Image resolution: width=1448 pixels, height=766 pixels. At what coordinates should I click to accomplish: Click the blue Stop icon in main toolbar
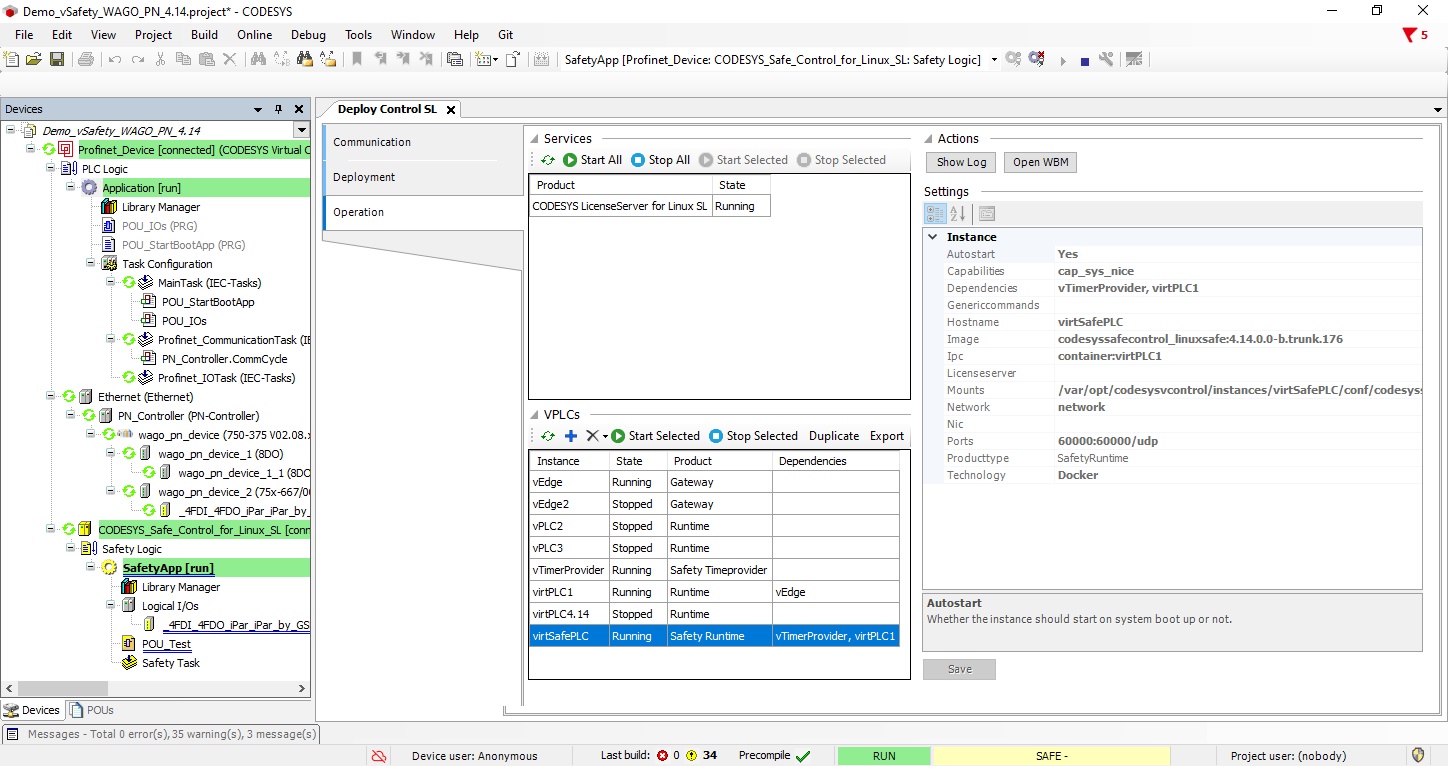(x=1084, y=61)
